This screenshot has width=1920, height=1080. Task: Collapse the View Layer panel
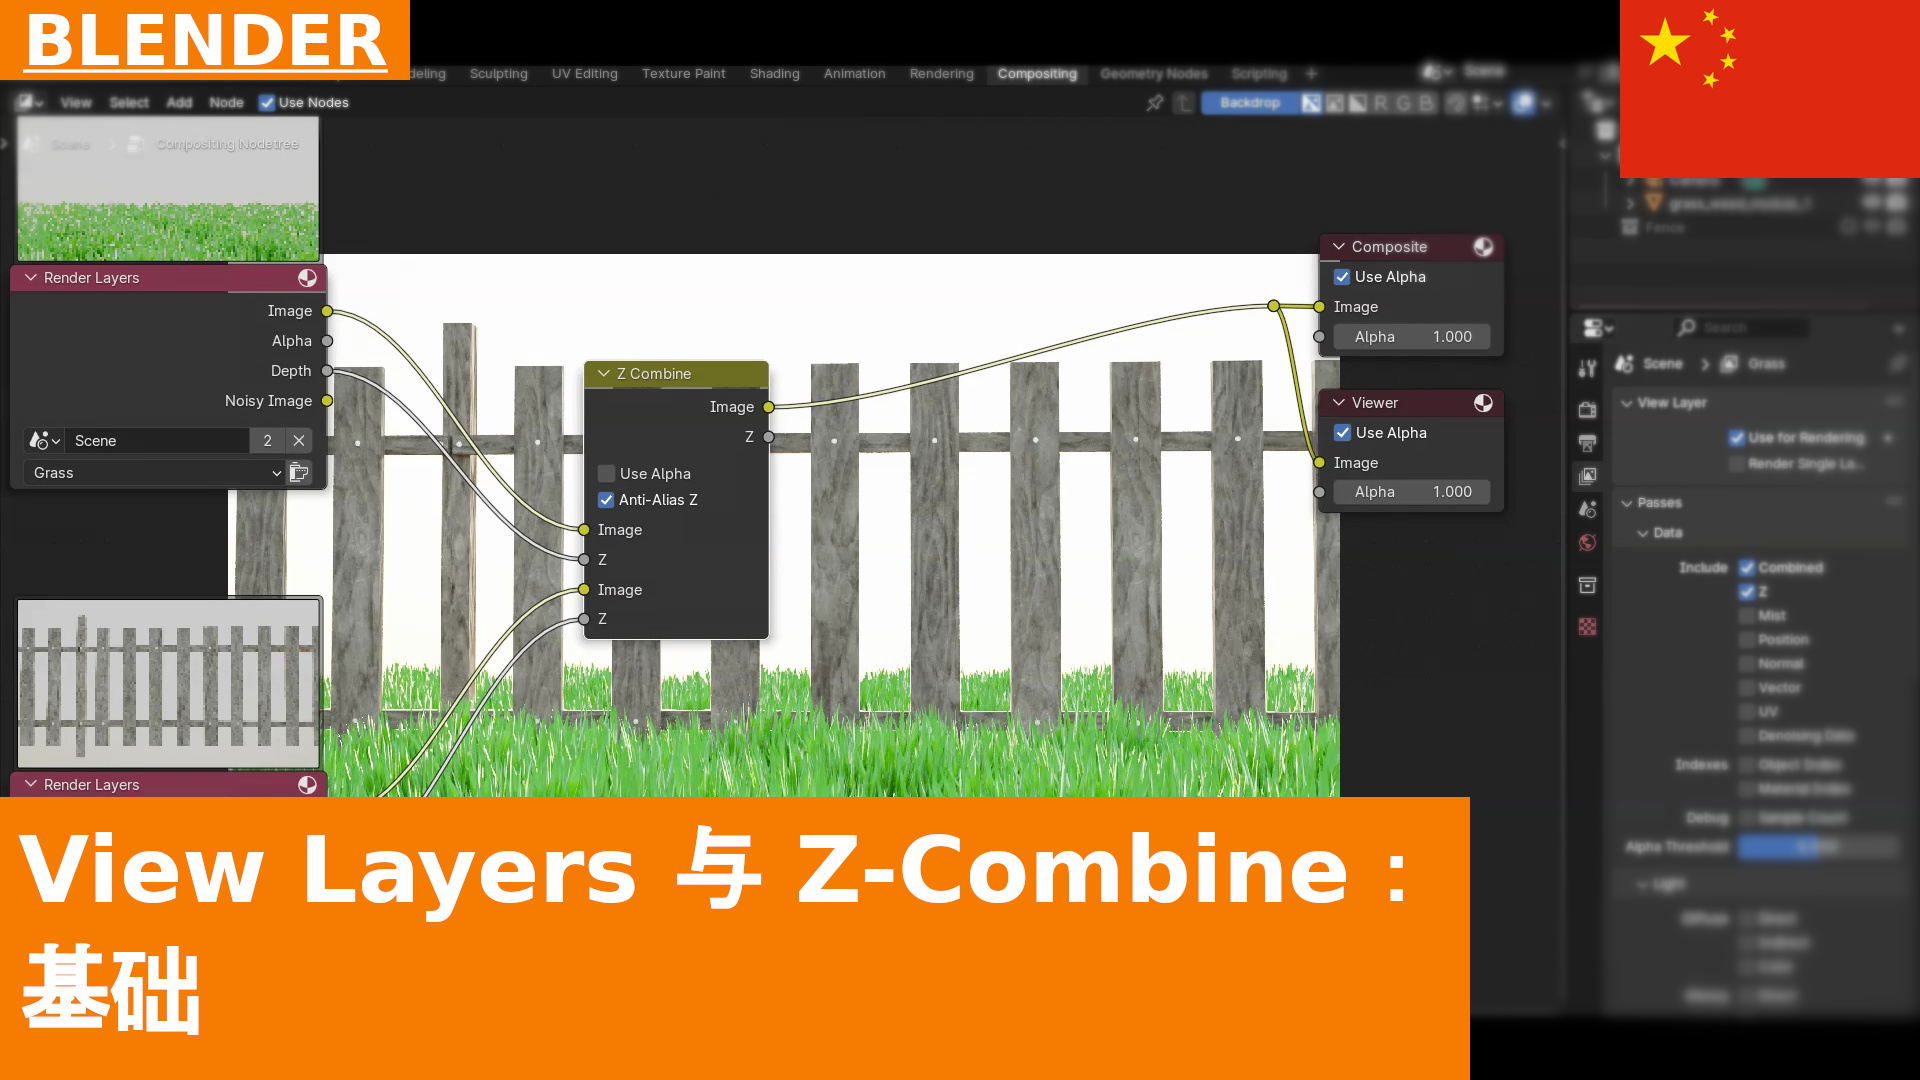coord(1627,403)
